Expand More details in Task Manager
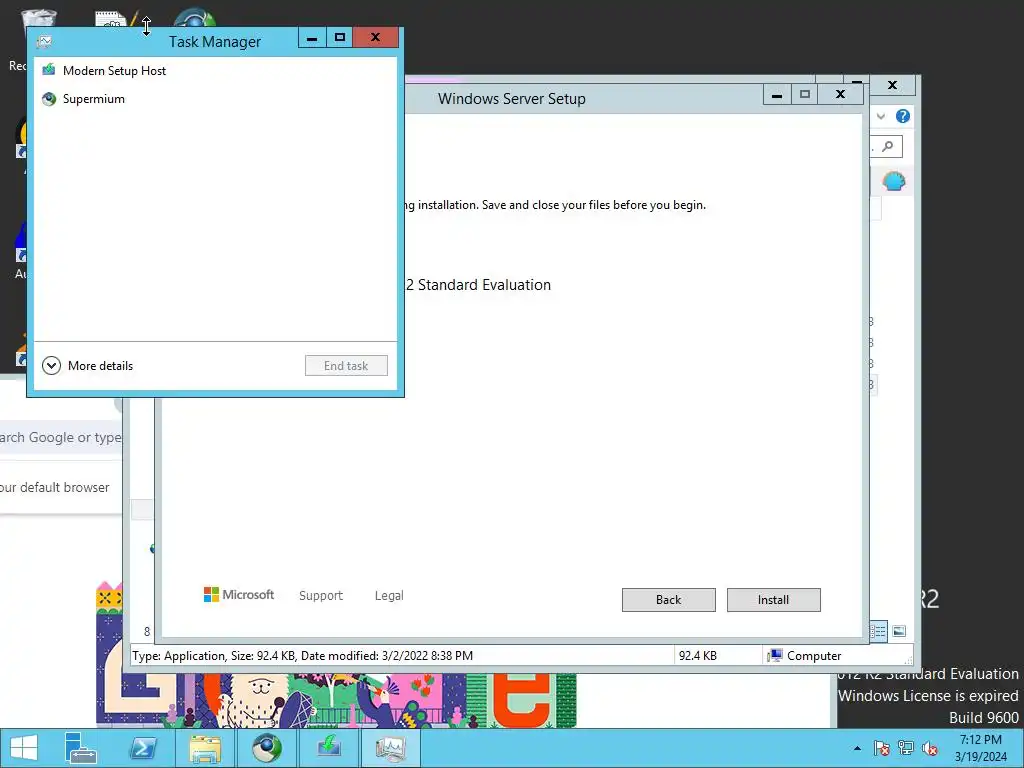This screenshot has width=1024, height=768. pyautogui.click(x=88, y=366)
